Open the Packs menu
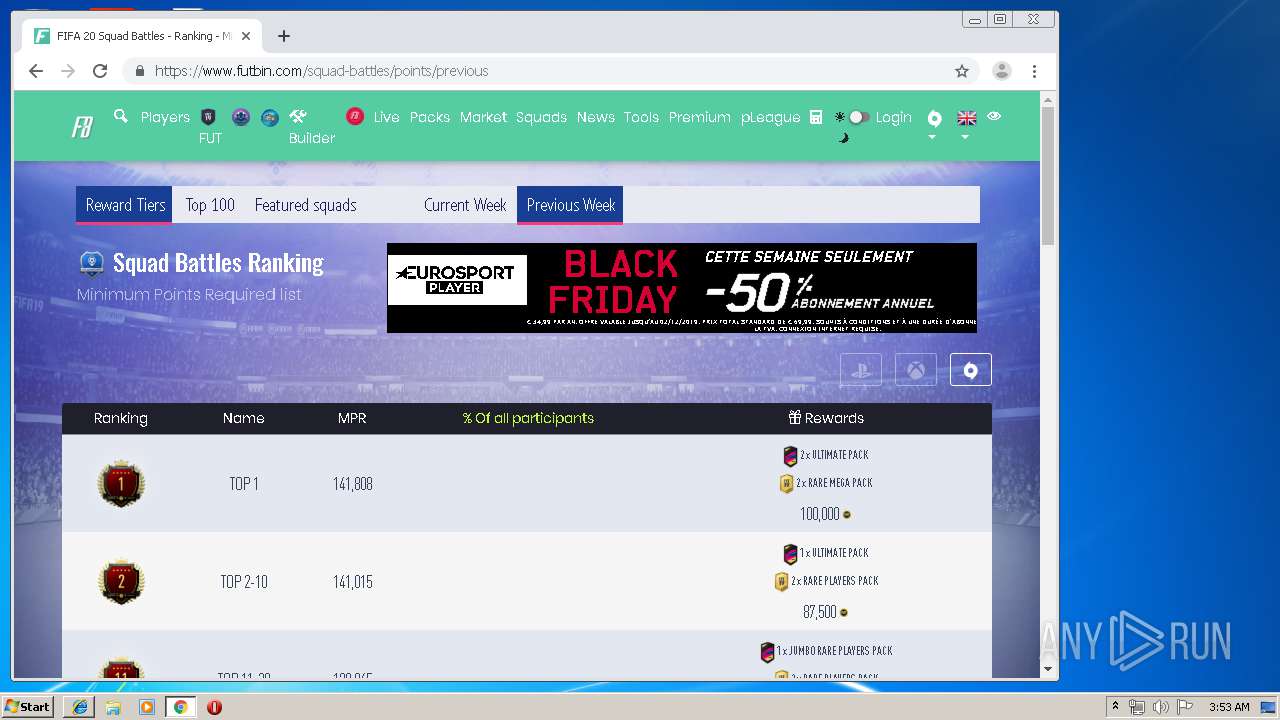1280x720 pixels. coord(430,117)
